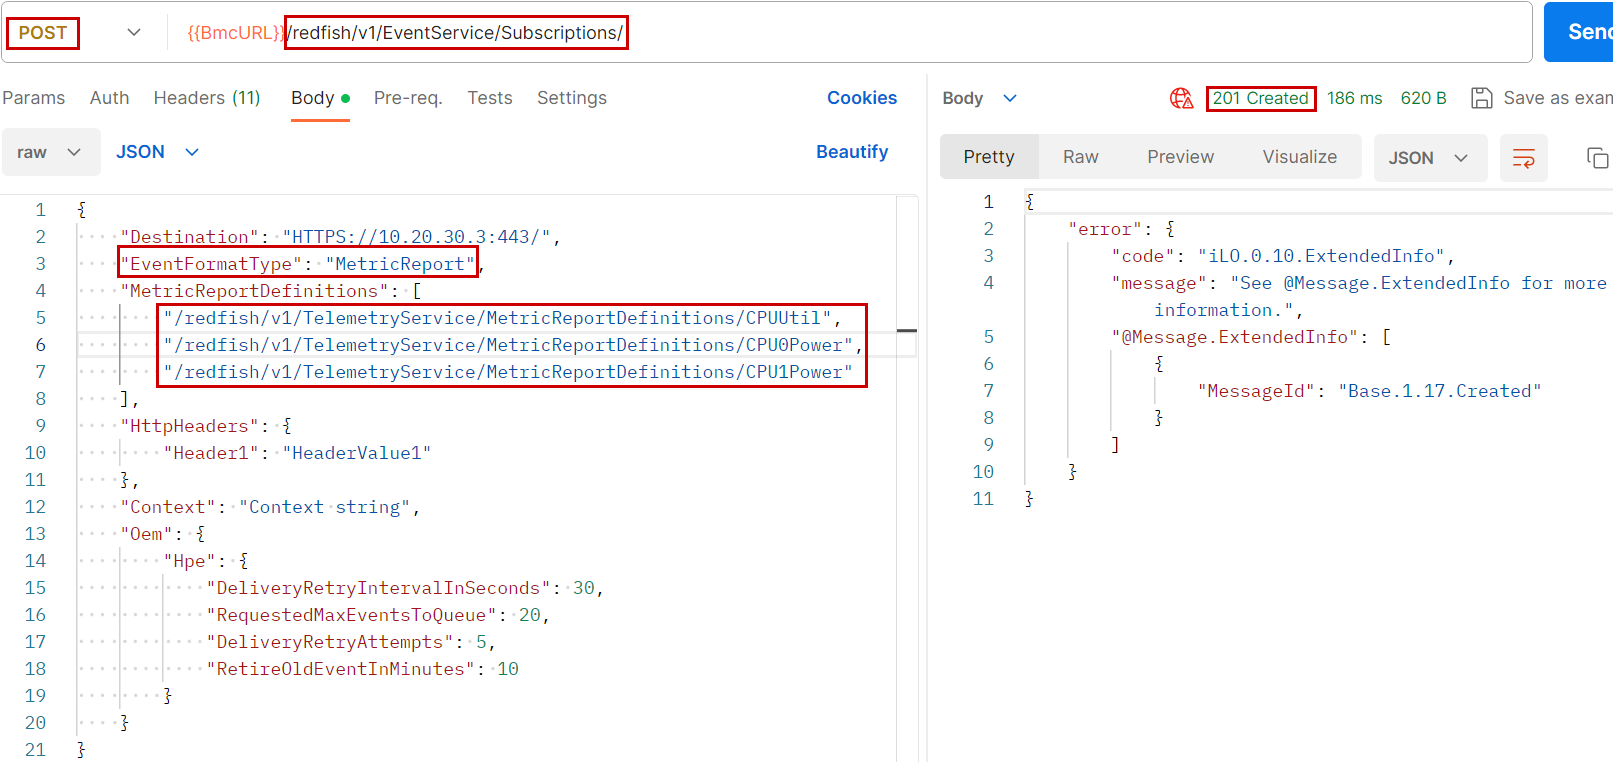Click Beautify to format the body
This screenshot has width=1613, height=762.
[x=851, y=152]
